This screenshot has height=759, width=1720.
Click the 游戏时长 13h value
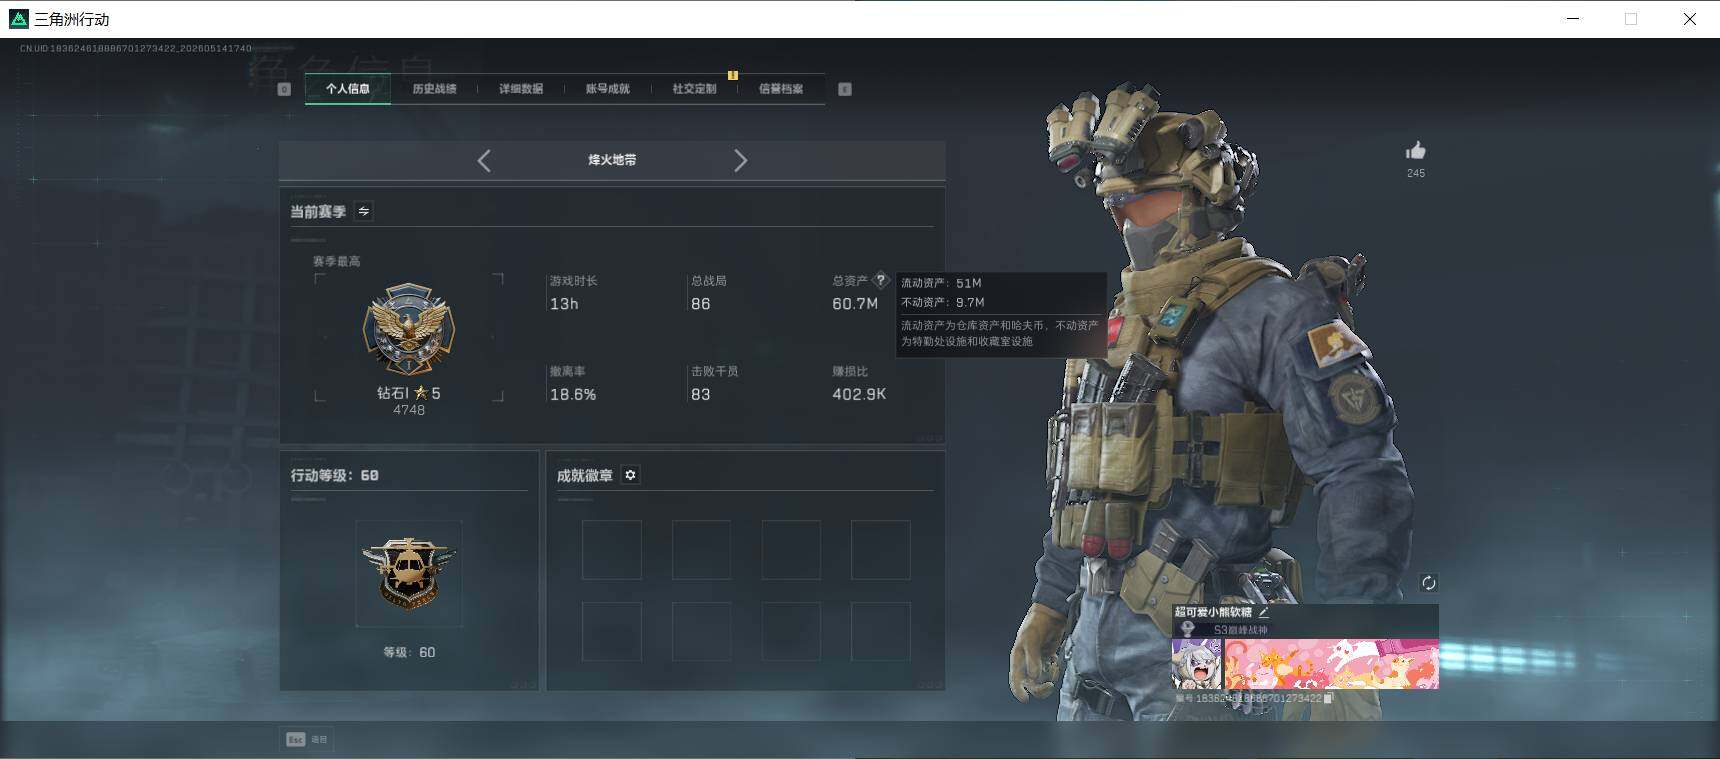[564, 304]
